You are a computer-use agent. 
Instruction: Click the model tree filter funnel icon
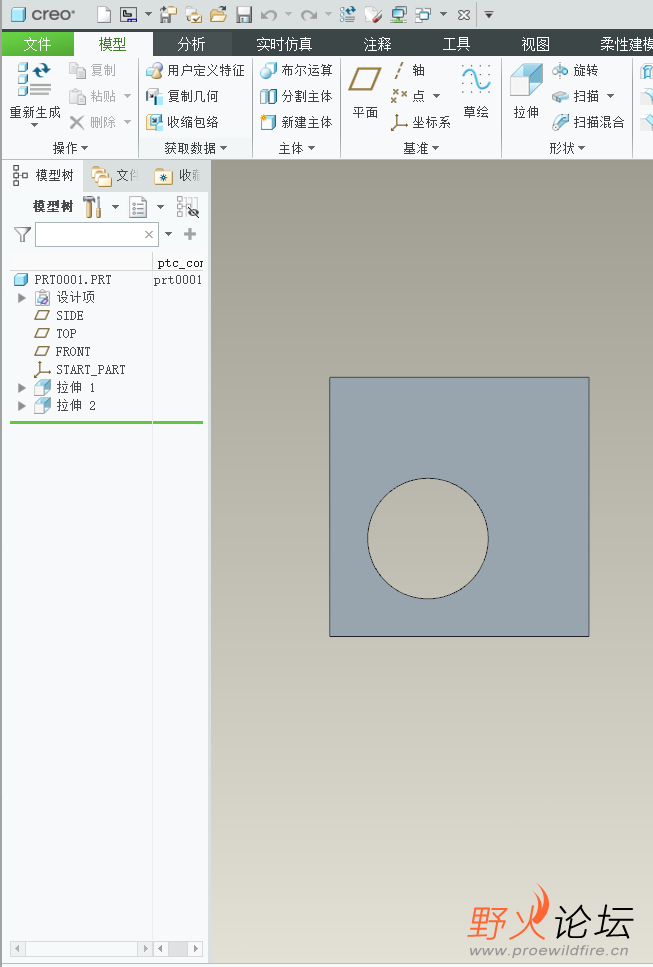22,234
